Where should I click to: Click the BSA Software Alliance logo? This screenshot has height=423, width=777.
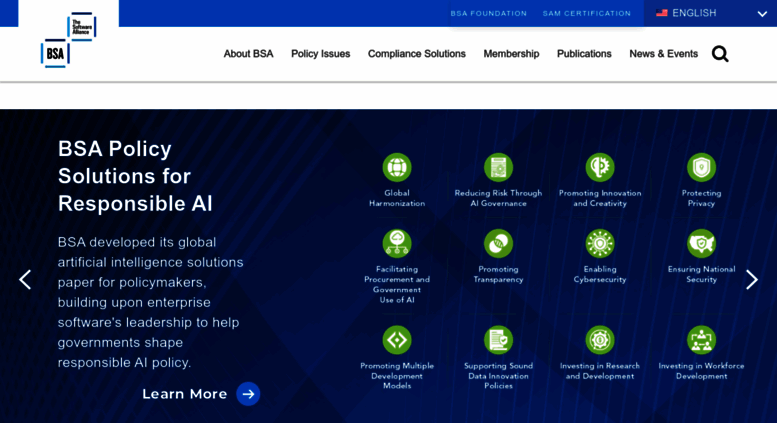(x=68, y=40)
